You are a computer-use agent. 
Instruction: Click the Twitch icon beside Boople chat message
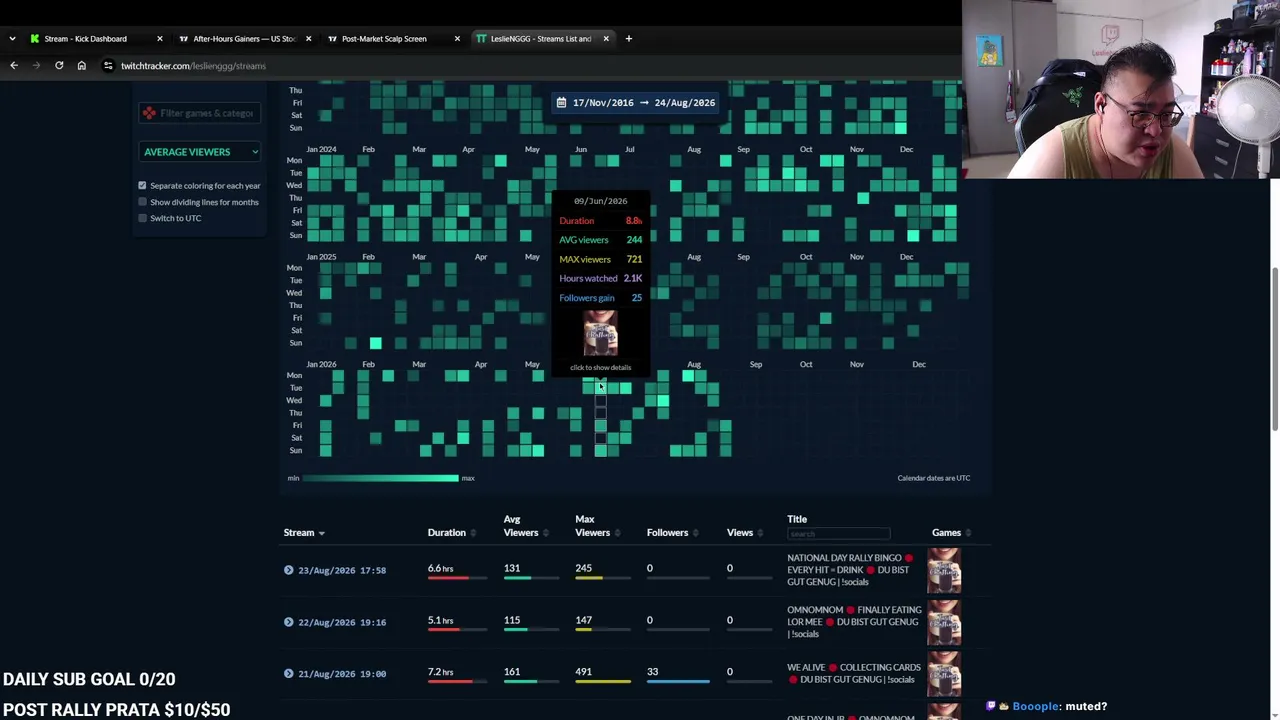991,706
